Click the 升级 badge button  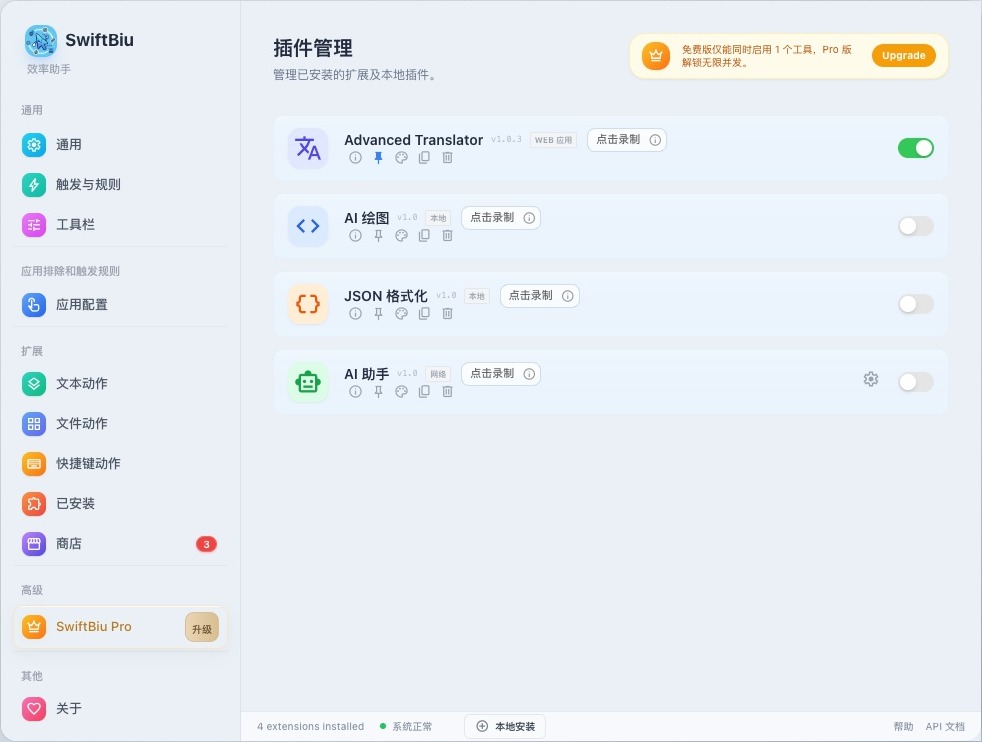coord(202,627)
